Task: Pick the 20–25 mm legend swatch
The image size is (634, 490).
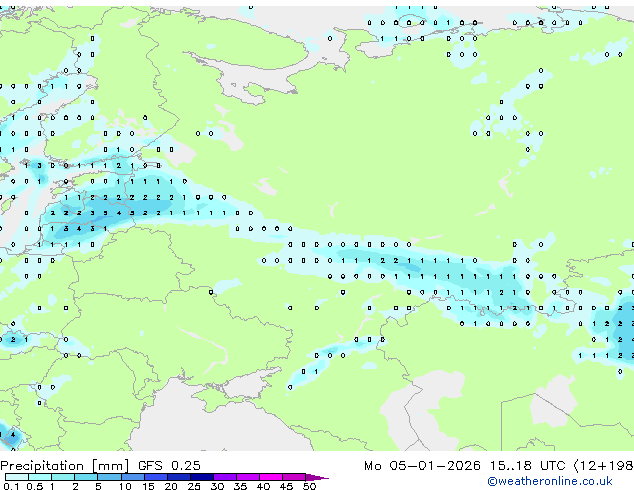Action: pos(178,477)
